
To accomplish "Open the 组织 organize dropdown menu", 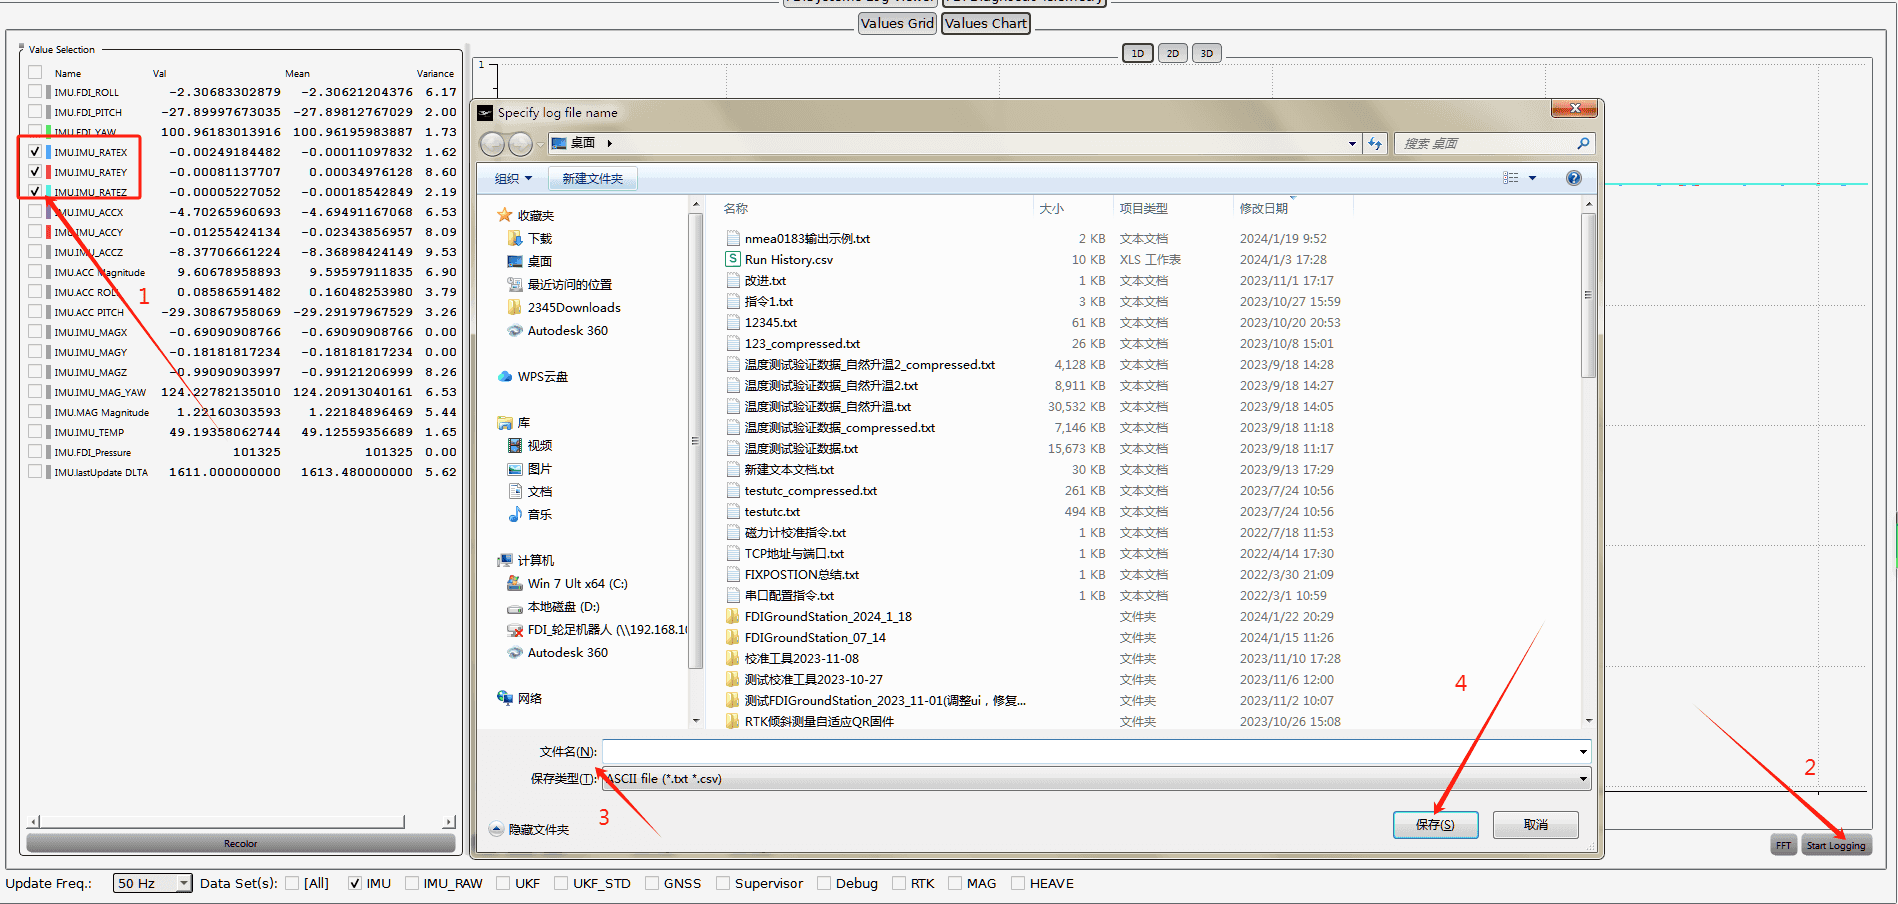I will (x=513, y=179).
